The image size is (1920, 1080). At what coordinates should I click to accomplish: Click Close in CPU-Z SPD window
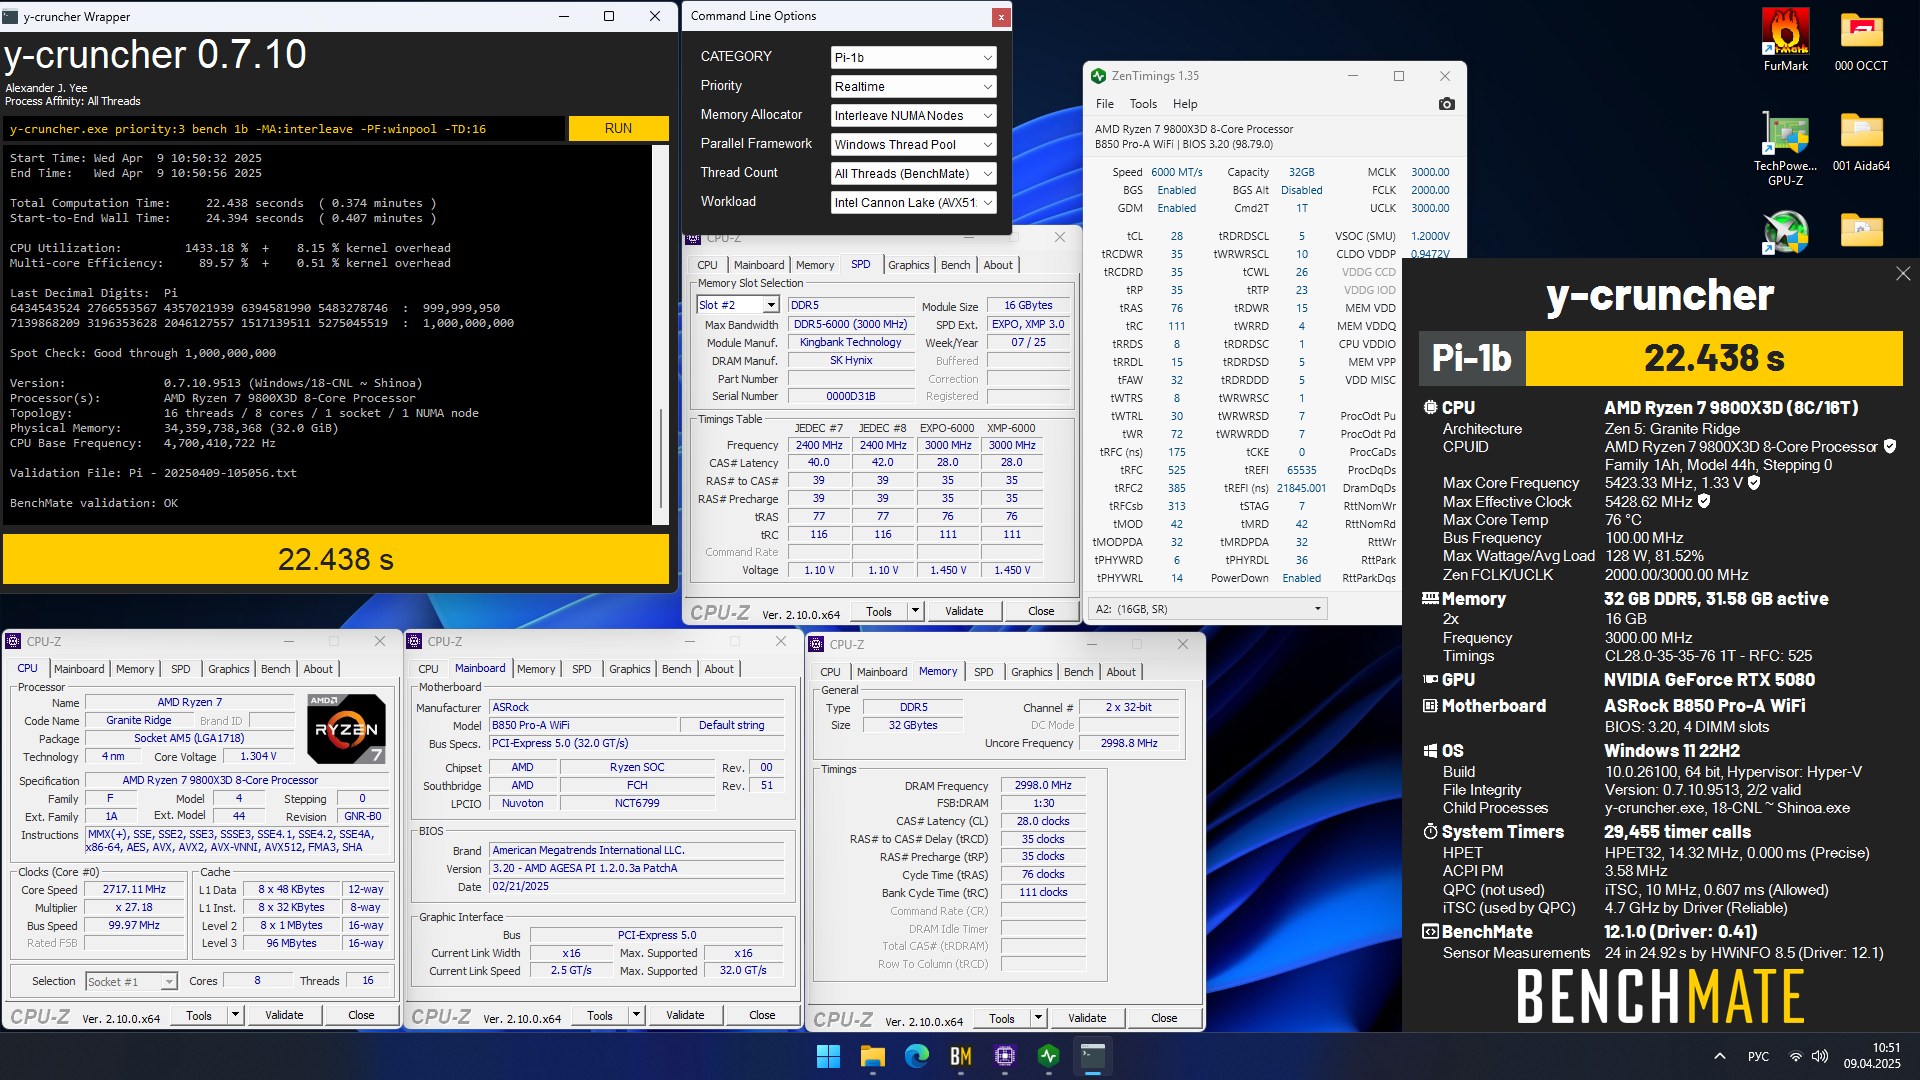(x=1041, y=611)
